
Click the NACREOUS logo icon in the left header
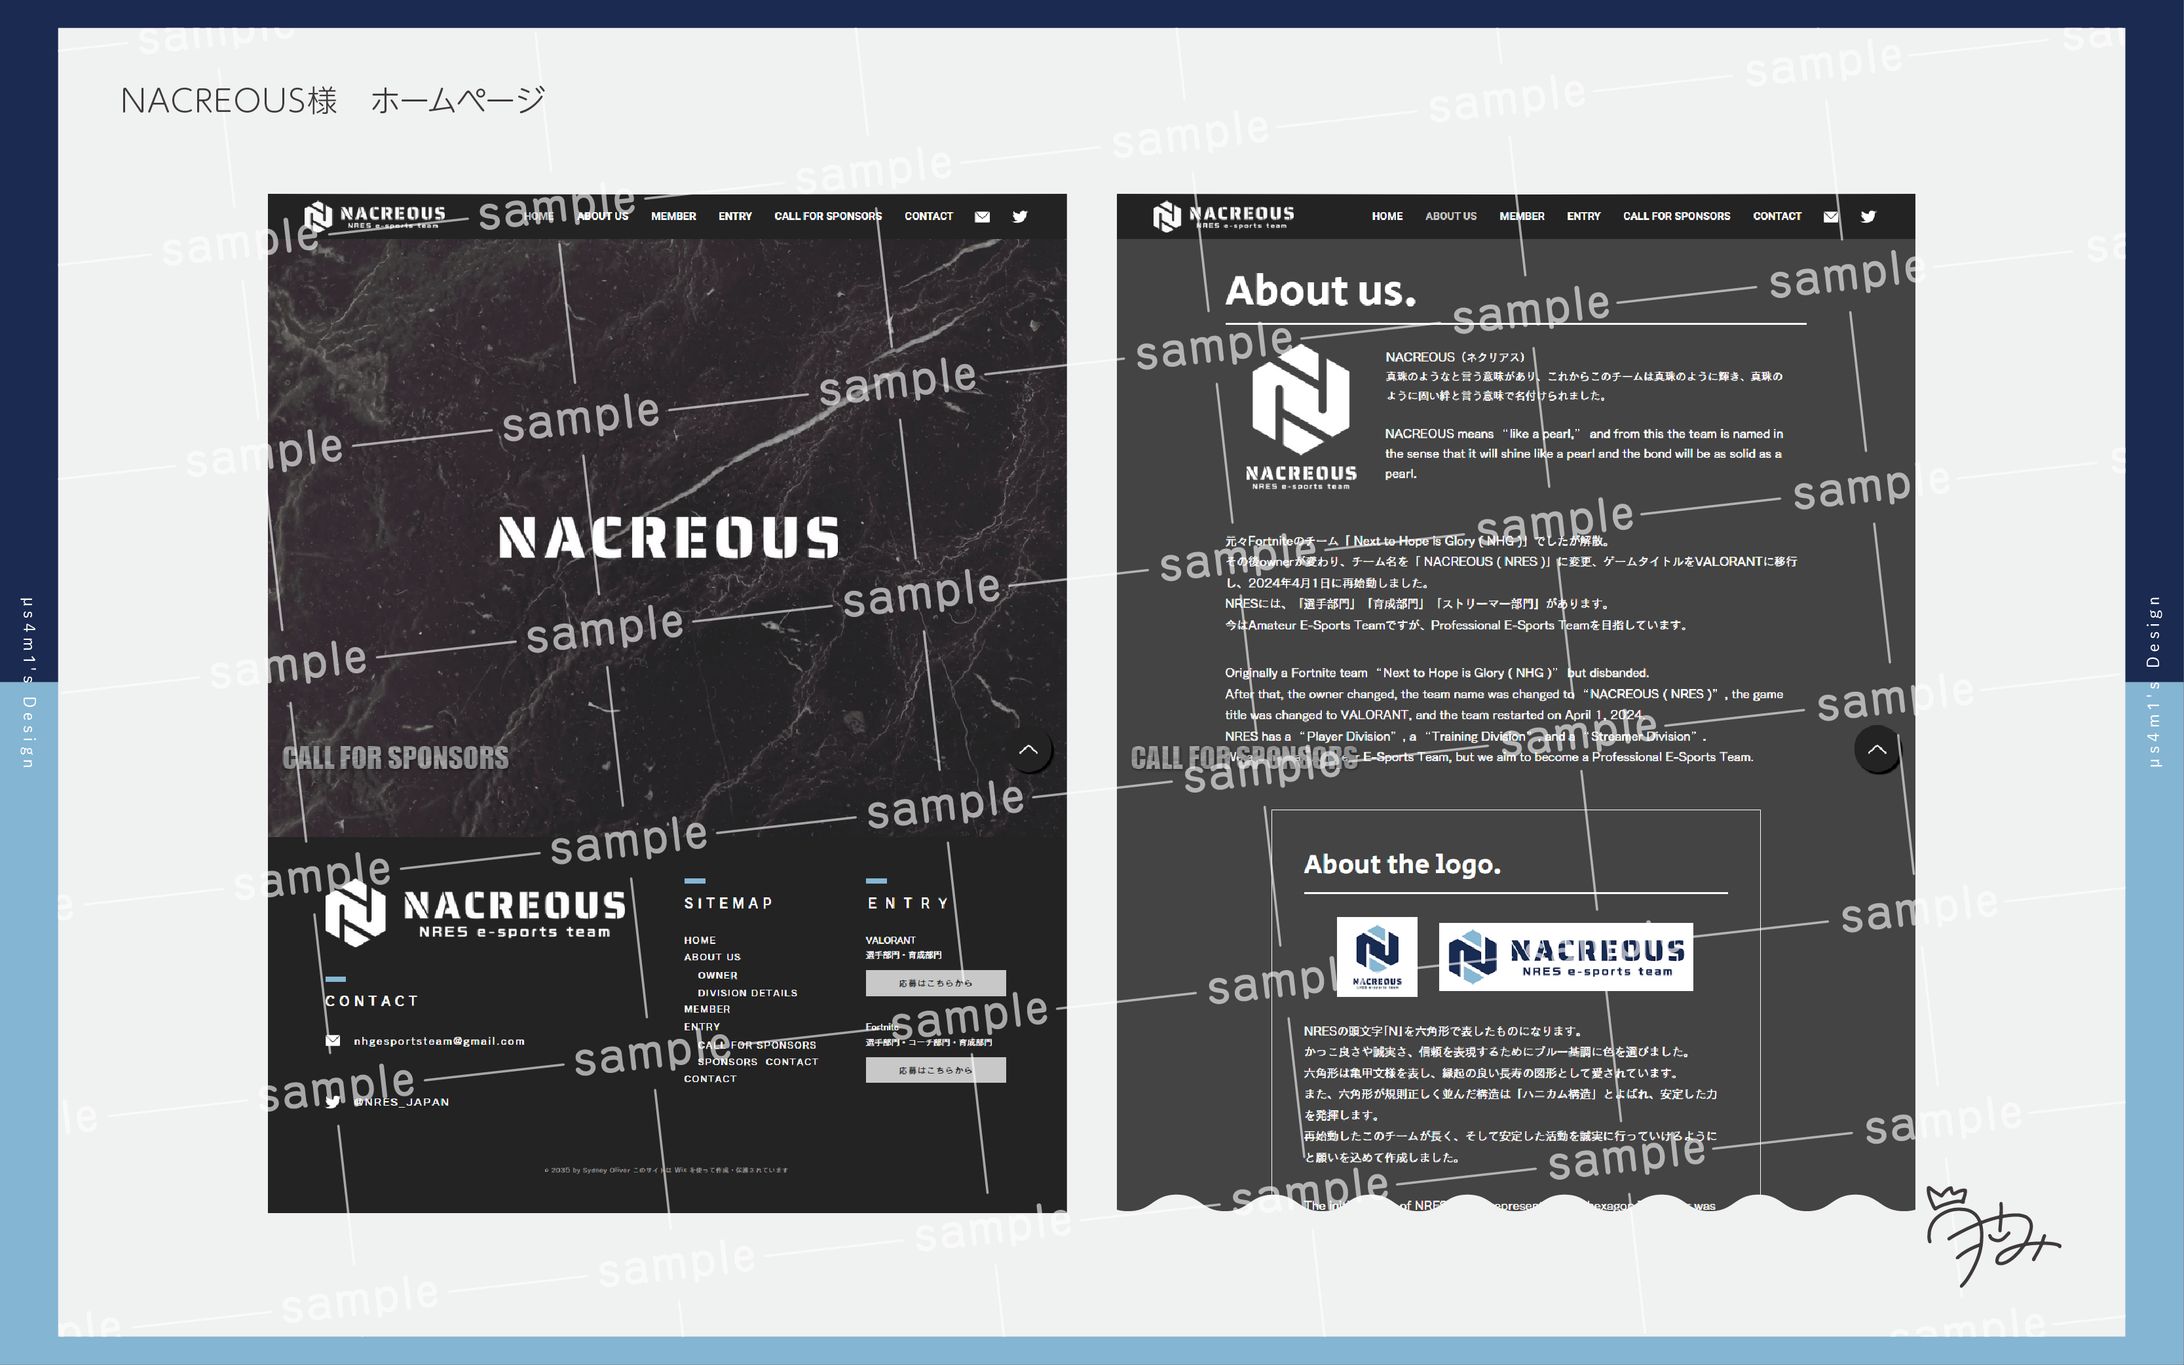point(320,215)
